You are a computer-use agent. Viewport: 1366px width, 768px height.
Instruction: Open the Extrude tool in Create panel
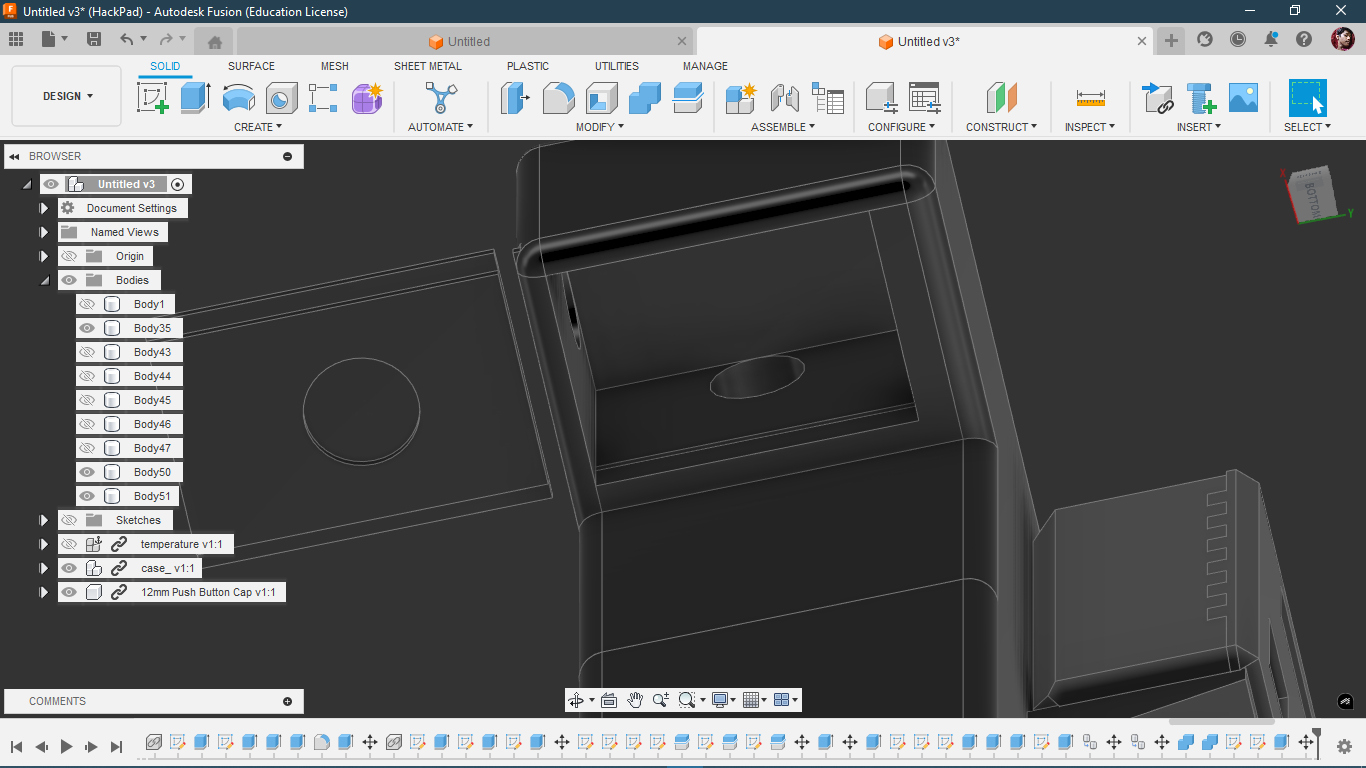tap(194, 97)
